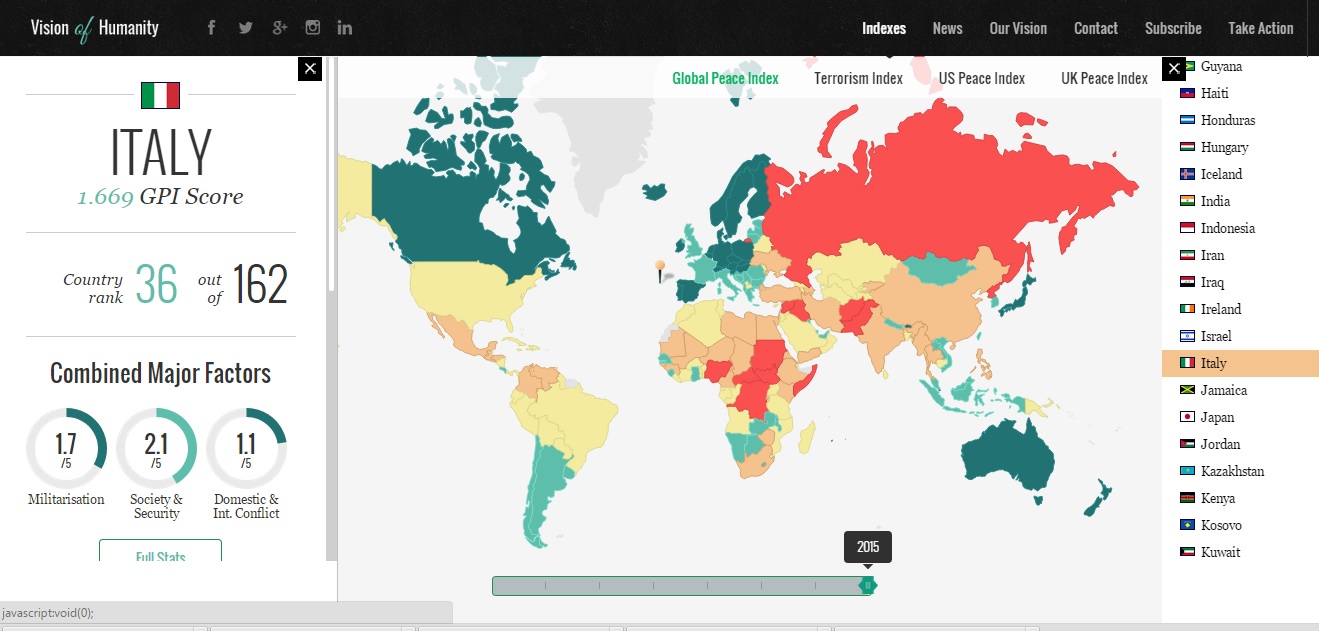The height and width of the screenshot is (631, 1319).
Task: Switch to Terrorism Index tab
Action: coord(858,78)
